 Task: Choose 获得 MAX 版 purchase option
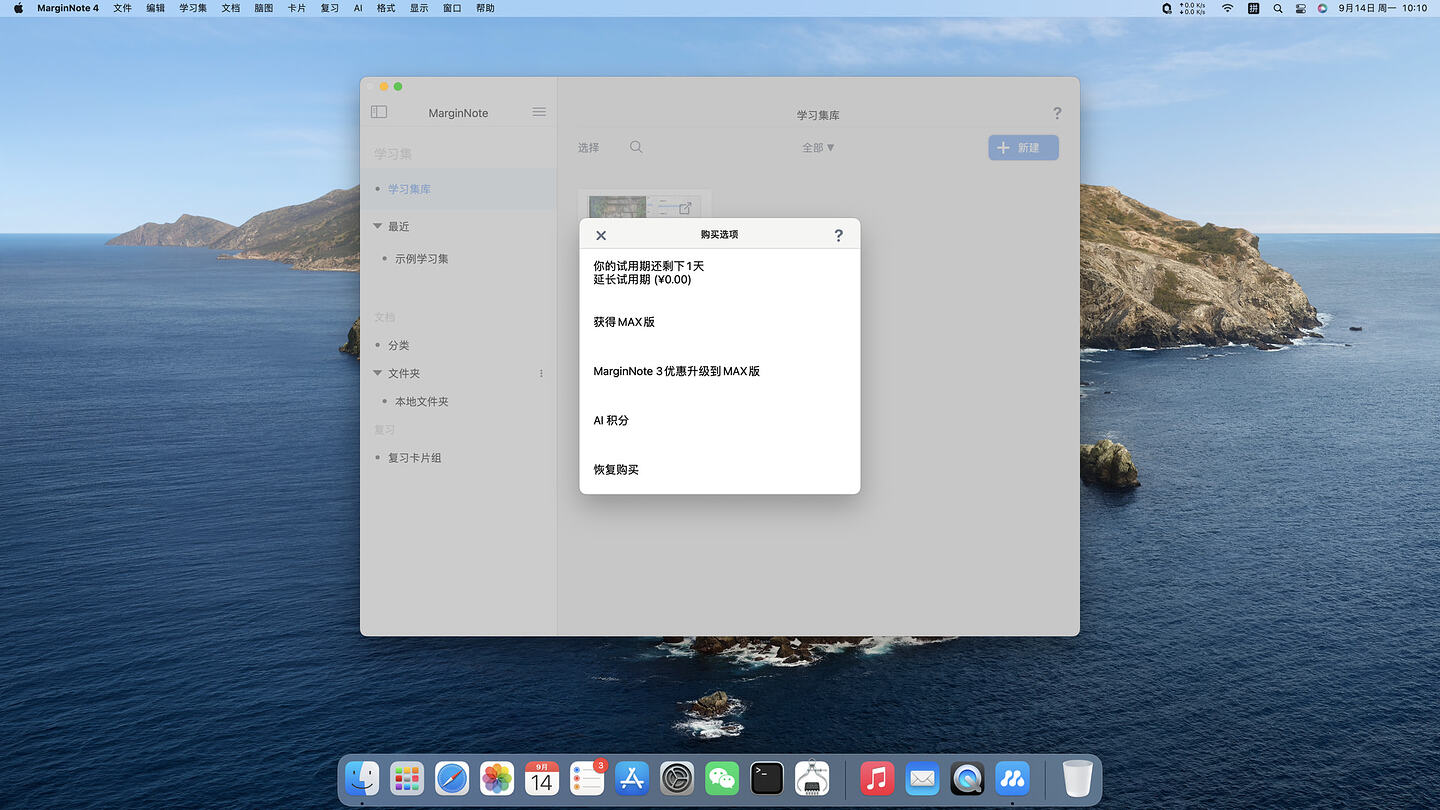click(624, 322)
